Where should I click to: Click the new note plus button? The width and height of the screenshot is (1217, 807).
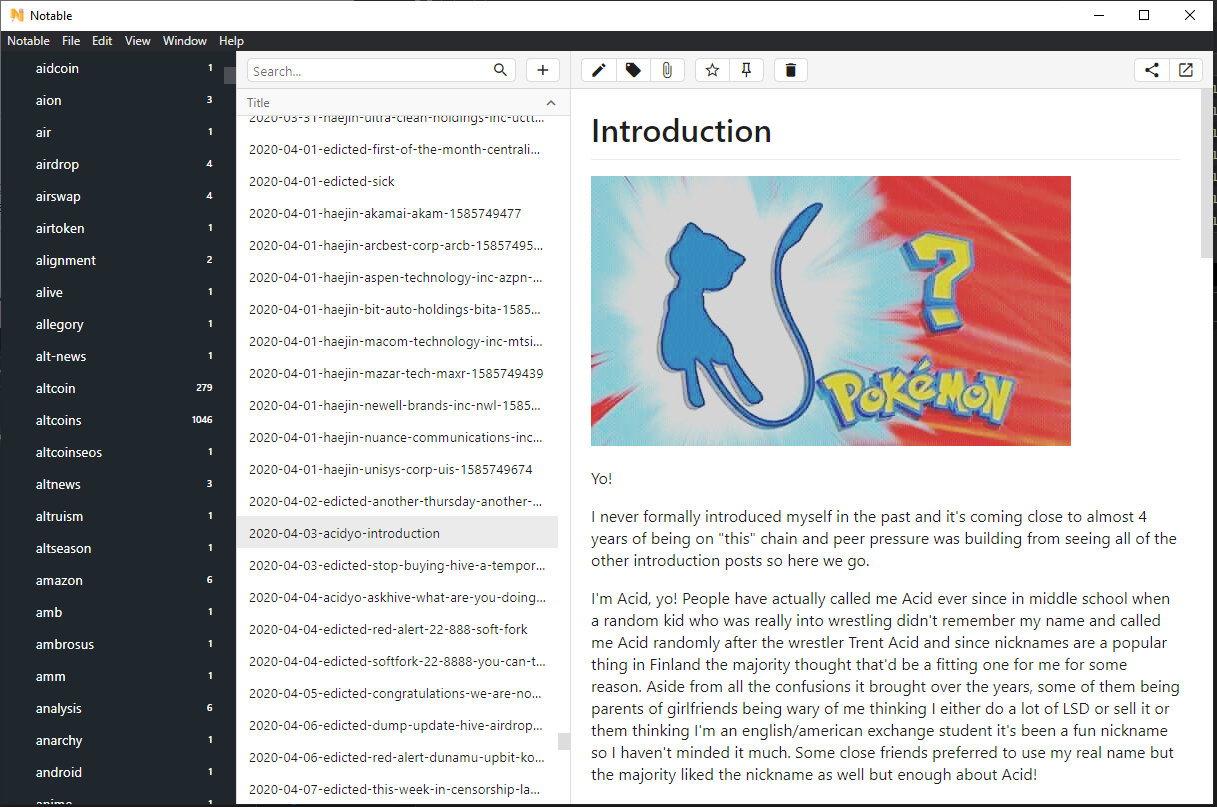tap(543, 70)
